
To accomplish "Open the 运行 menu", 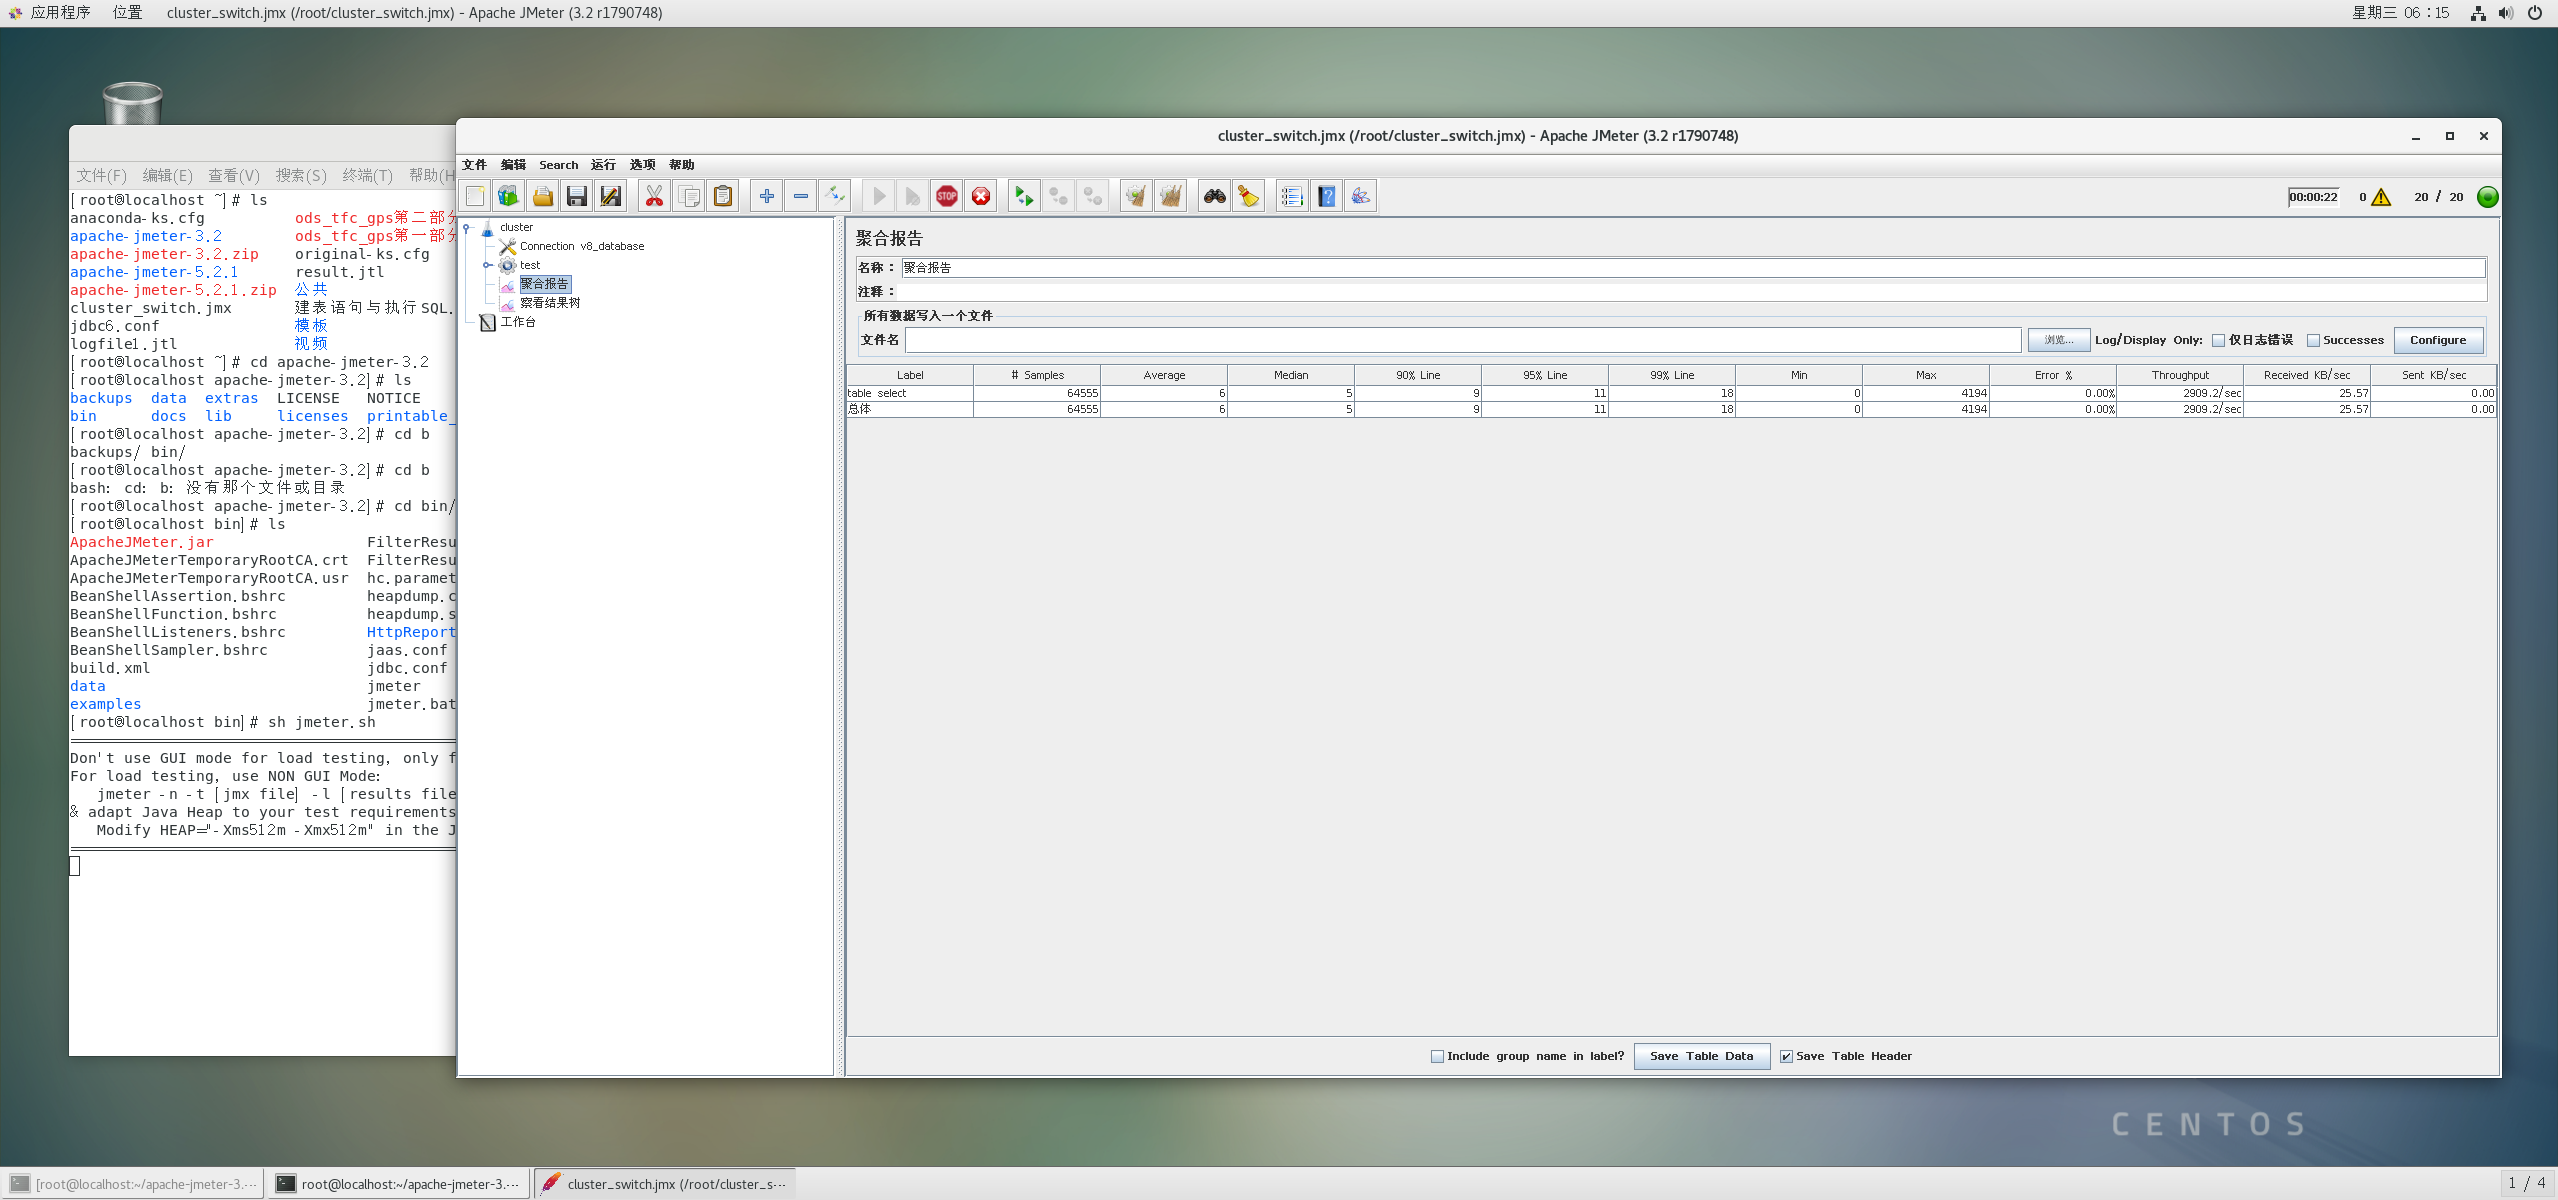I will [603, 165].
